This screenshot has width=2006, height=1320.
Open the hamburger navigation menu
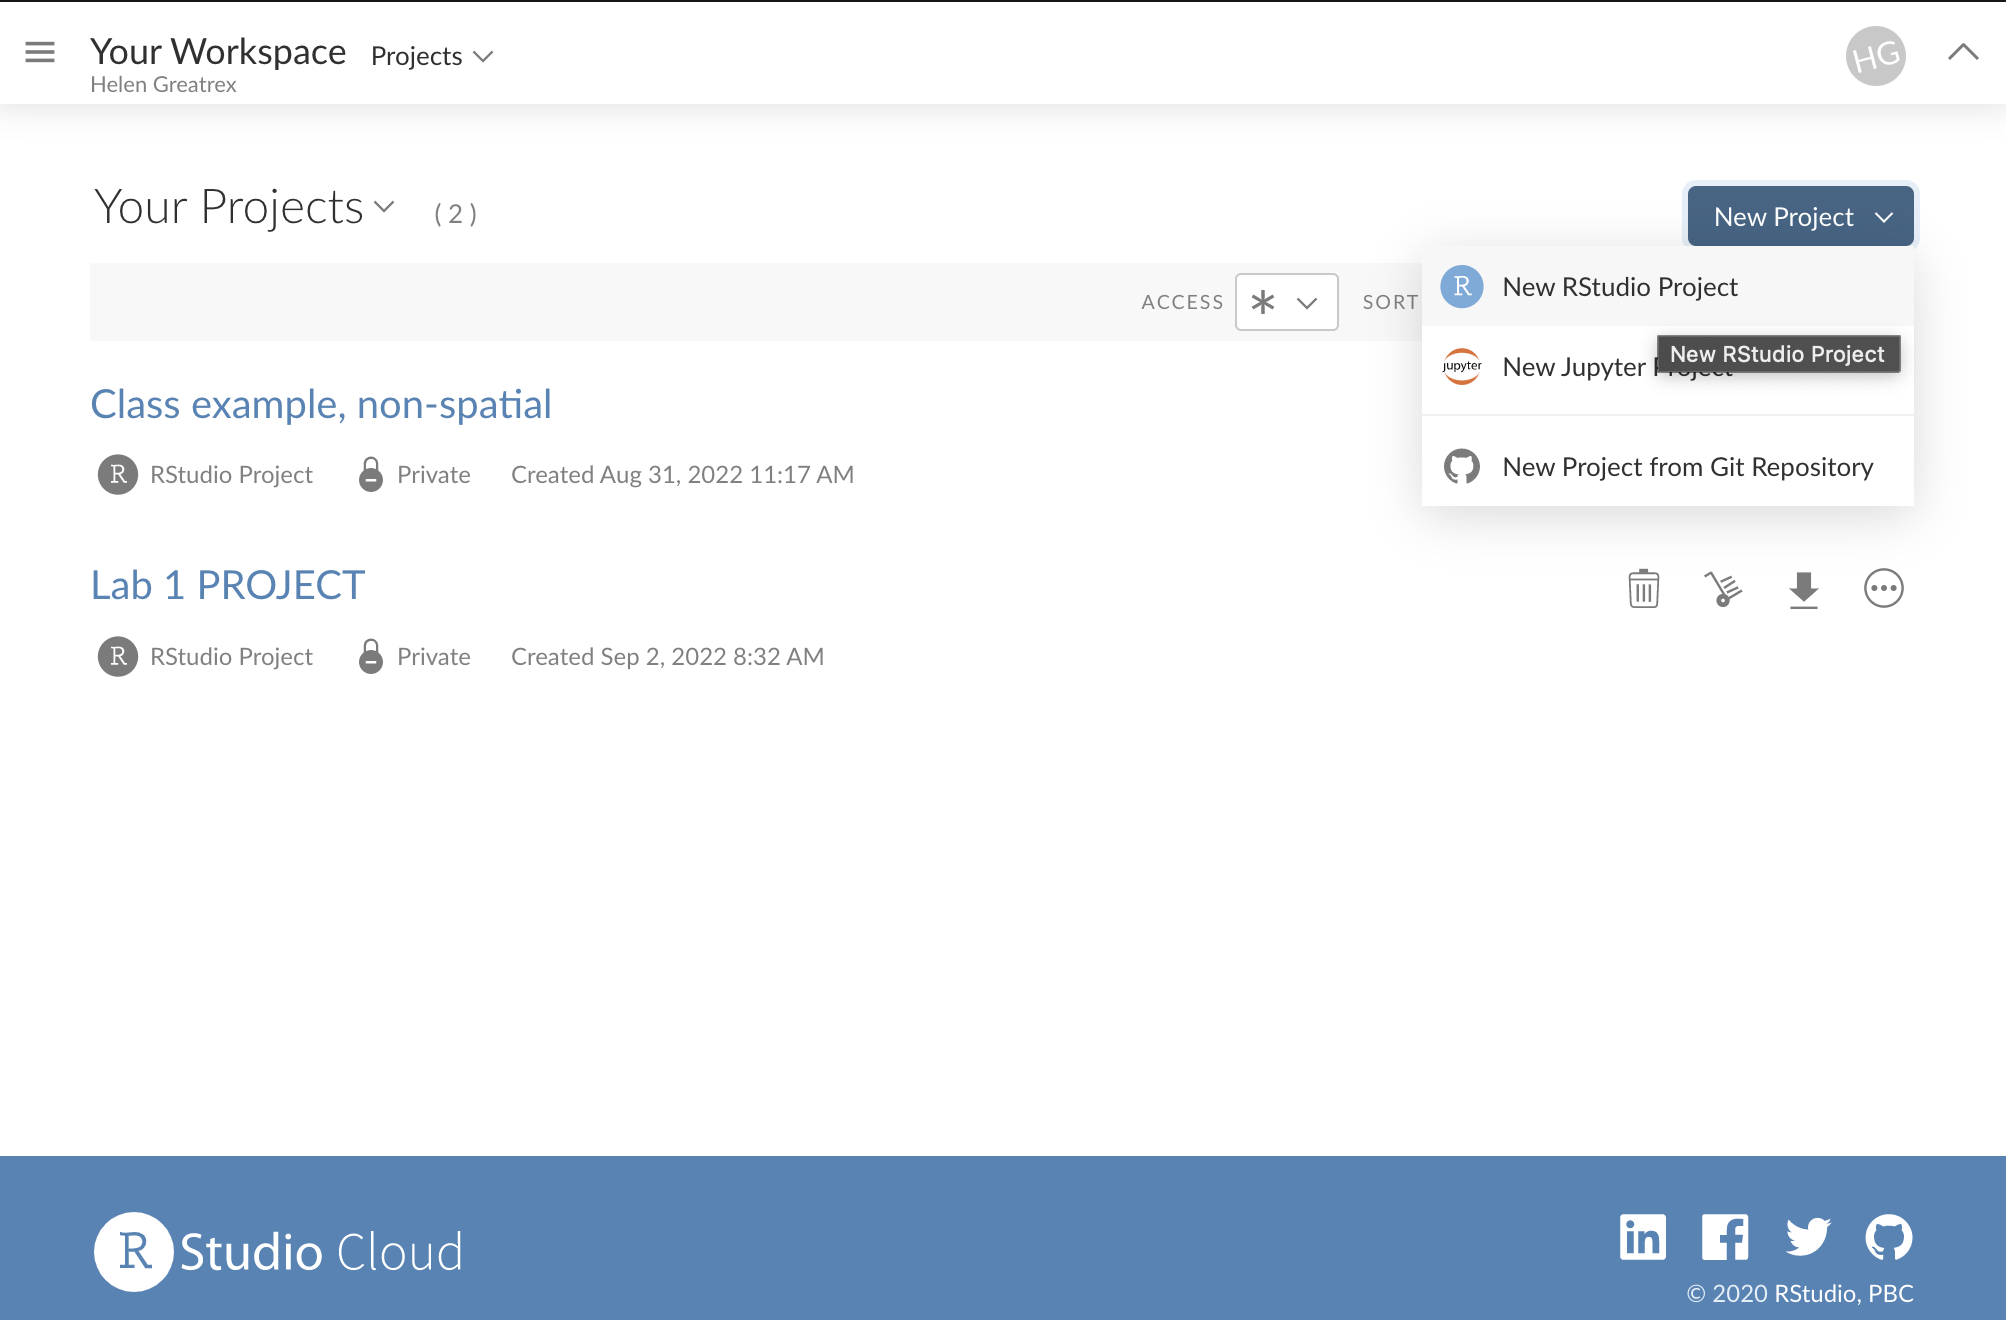coord(39,52)
